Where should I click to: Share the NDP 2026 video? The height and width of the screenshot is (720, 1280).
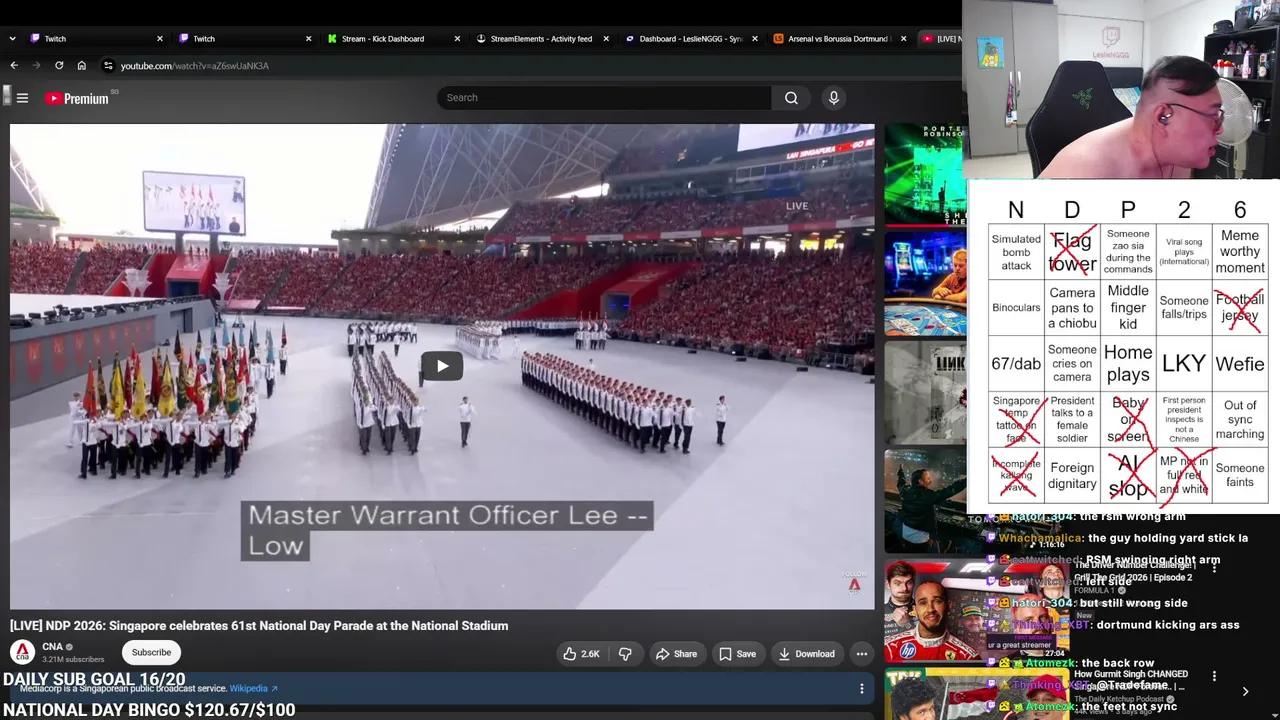click(676, 654)
